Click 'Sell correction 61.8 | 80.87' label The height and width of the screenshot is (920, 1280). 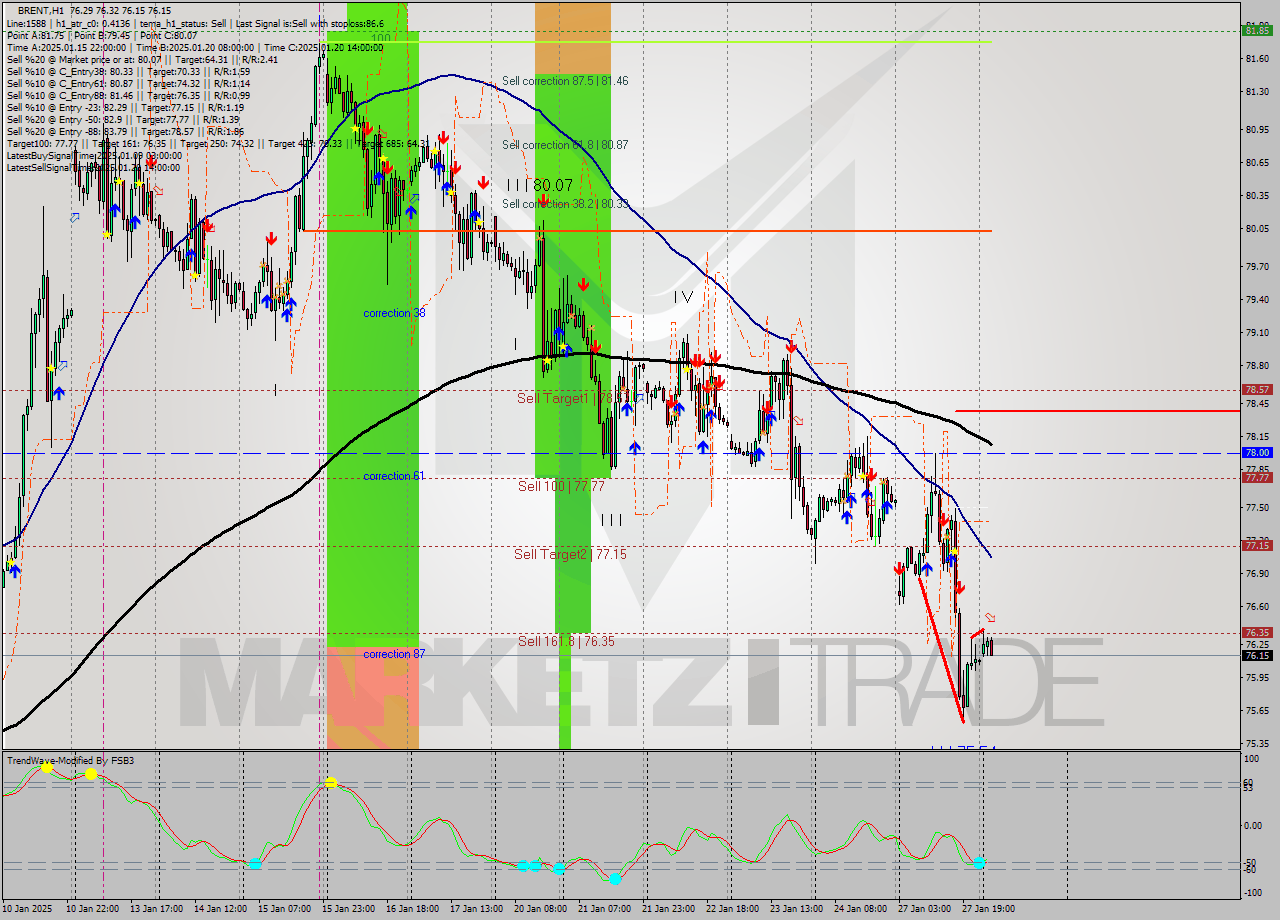565,145
